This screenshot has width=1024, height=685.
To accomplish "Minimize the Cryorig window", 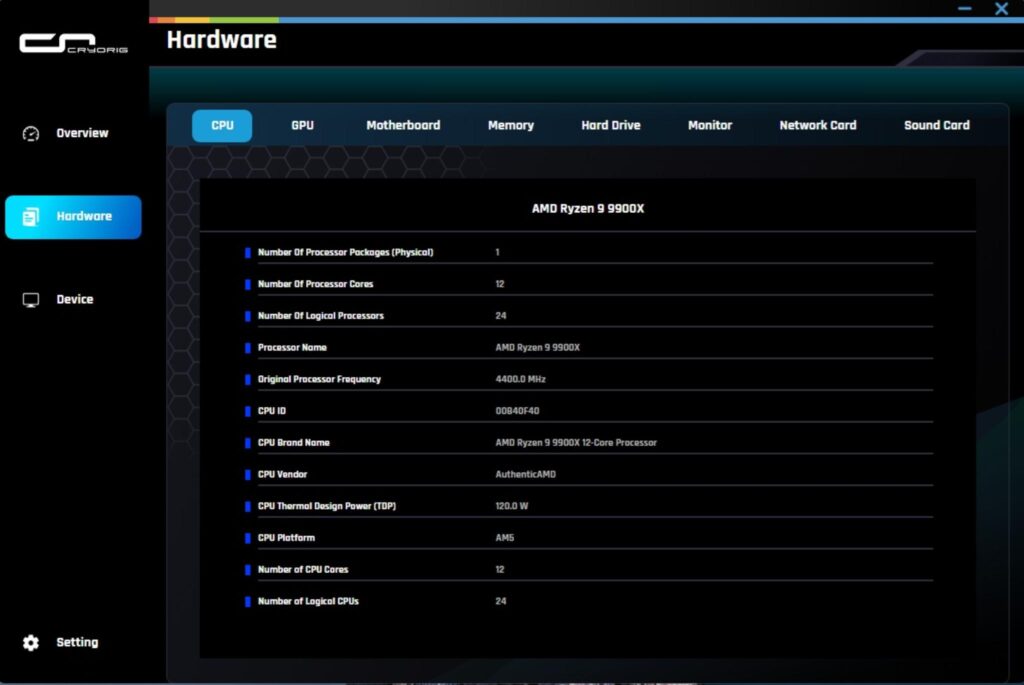I will click(x=965, y=8).
